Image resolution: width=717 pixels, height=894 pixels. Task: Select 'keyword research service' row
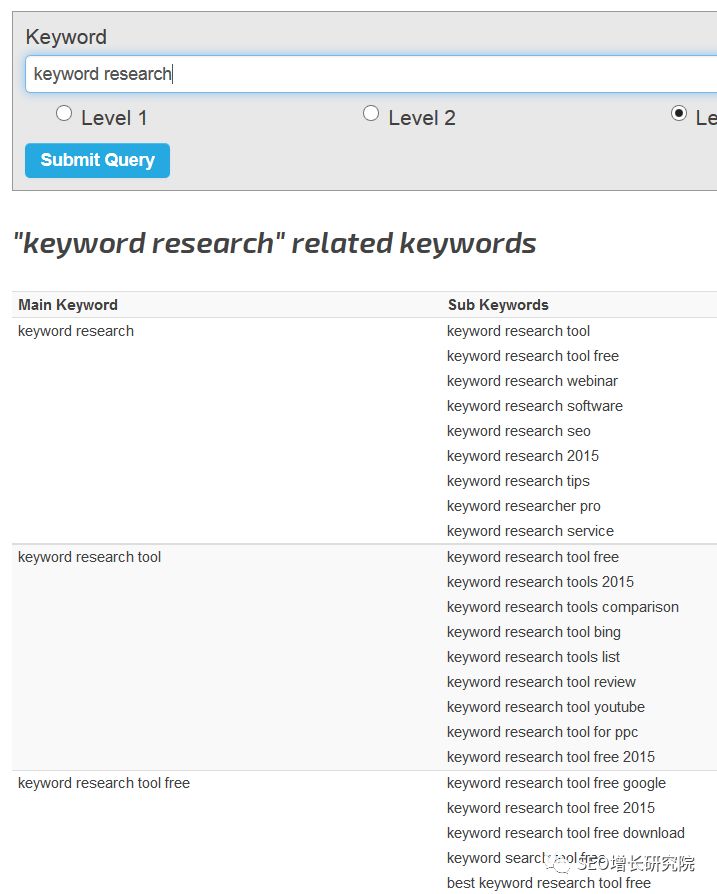point(530,531)
